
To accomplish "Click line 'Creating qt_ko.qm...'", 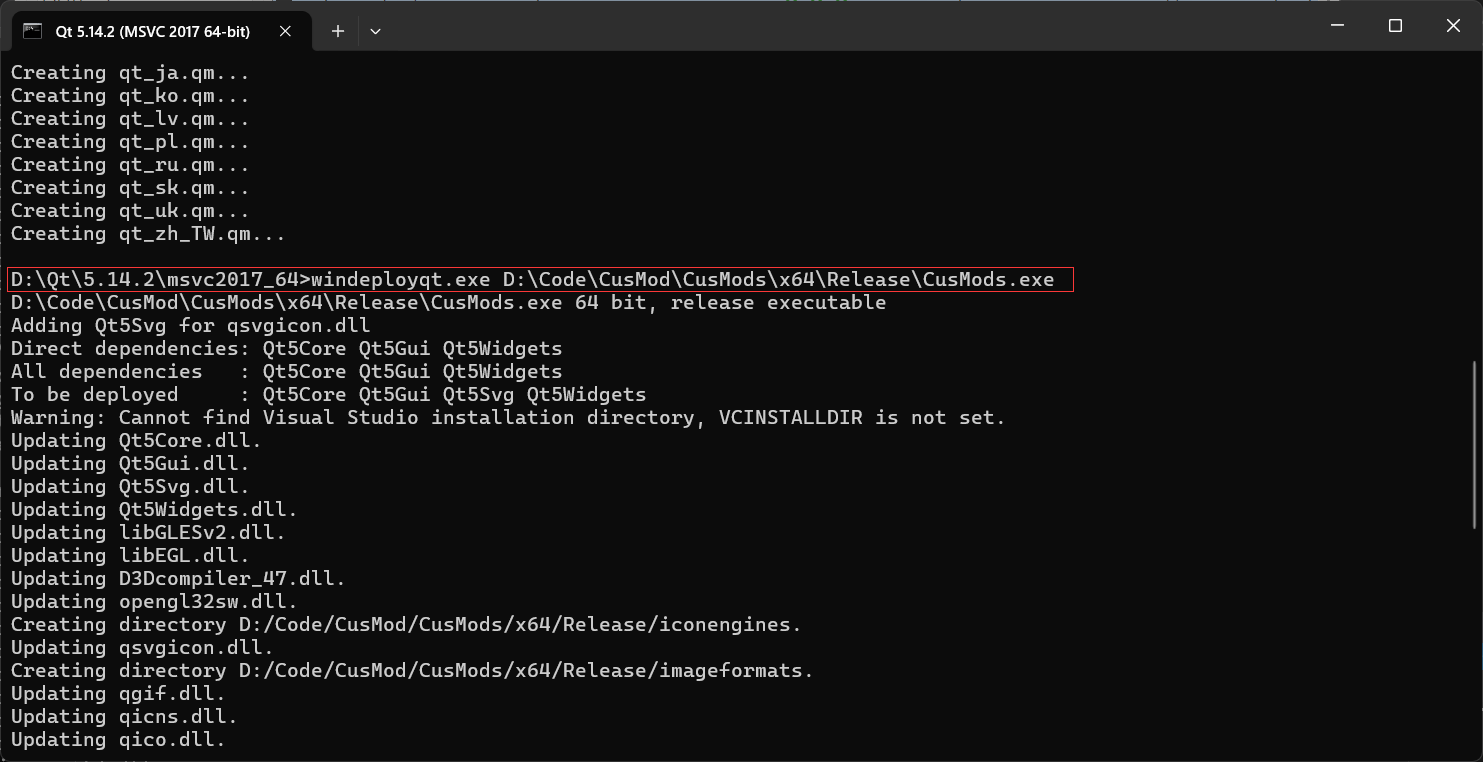I will [130, 96].
